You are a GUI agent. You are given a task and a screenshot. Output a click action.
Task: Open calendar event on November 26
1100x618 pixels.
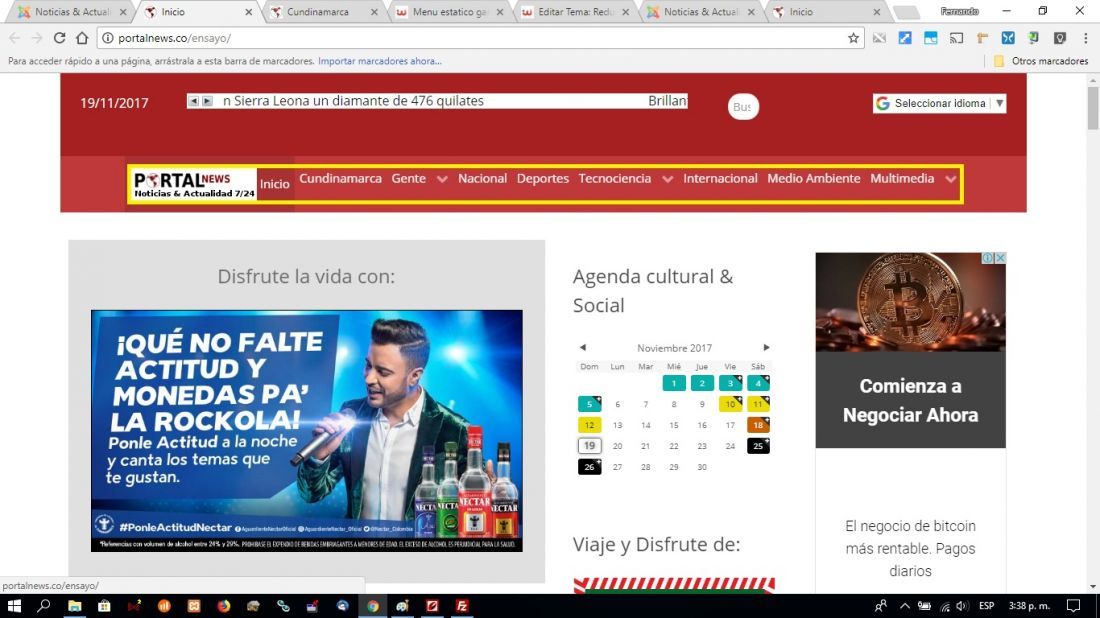point(589,467)
